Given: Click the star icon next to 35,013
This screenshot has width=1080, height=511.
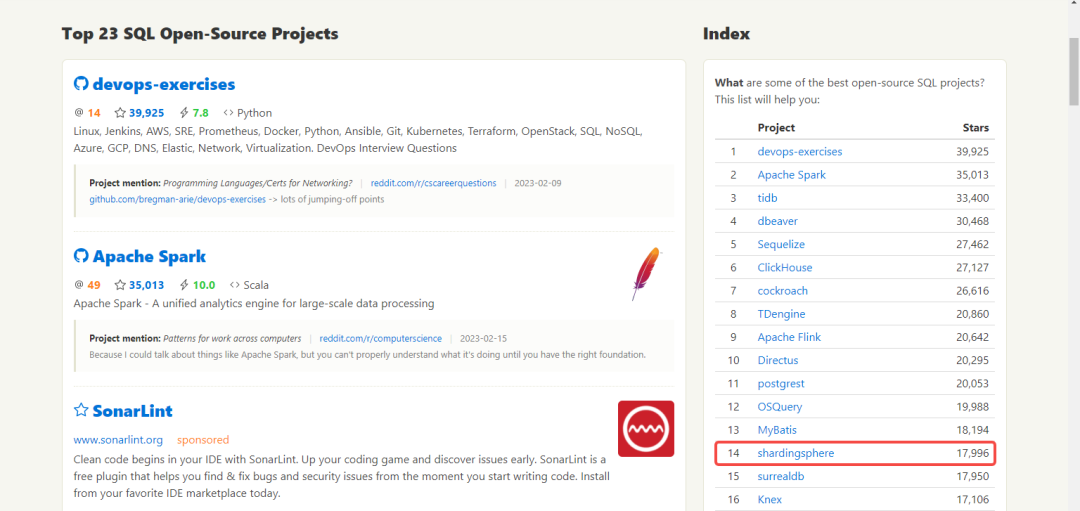Looking at the screenshot, I should [121, 285].
